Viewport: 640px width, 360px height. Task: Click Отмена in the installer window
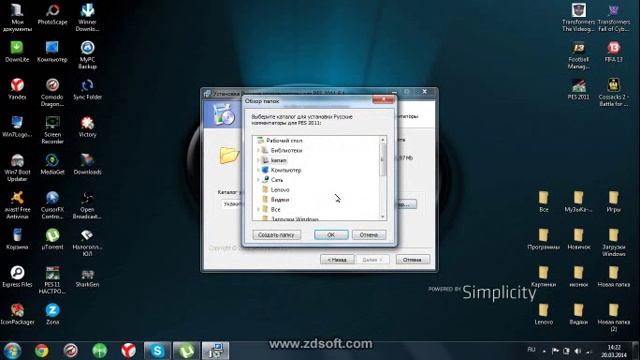point(412,260)
